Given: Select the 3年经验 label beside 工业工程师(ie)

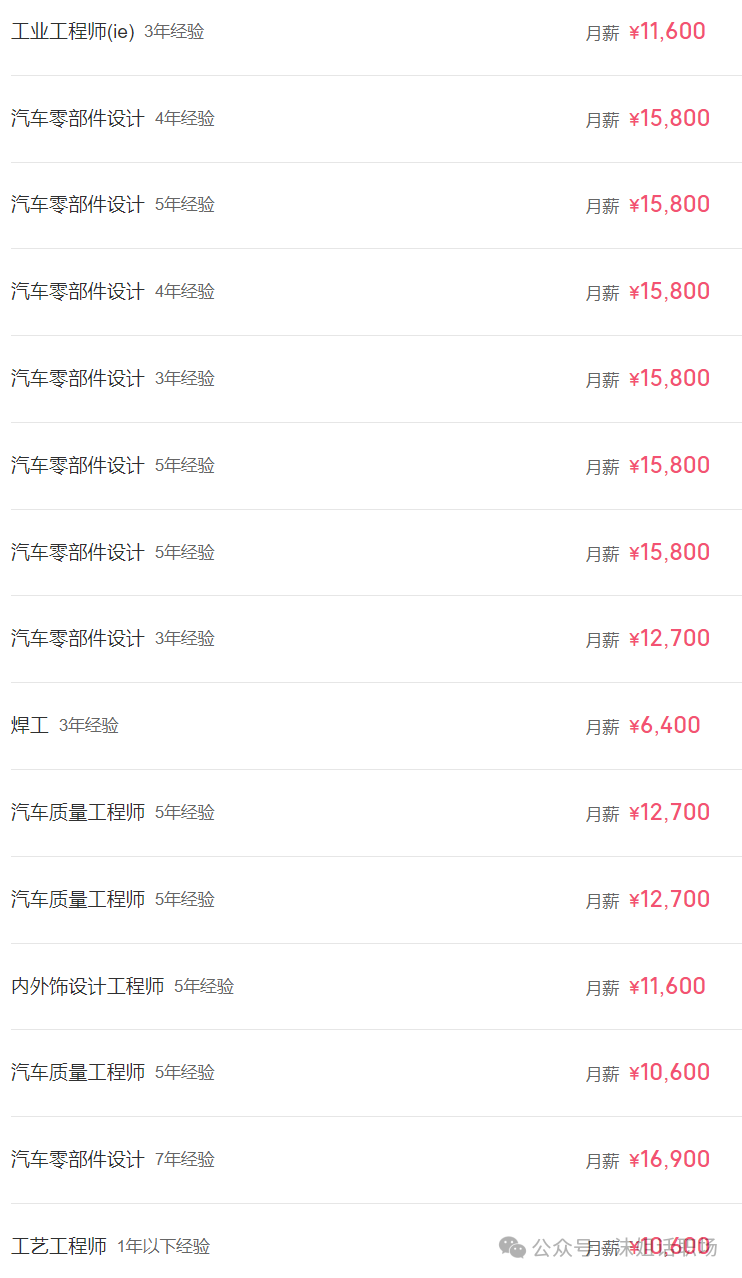Looking at the screenshot, I should pos(174,32).
